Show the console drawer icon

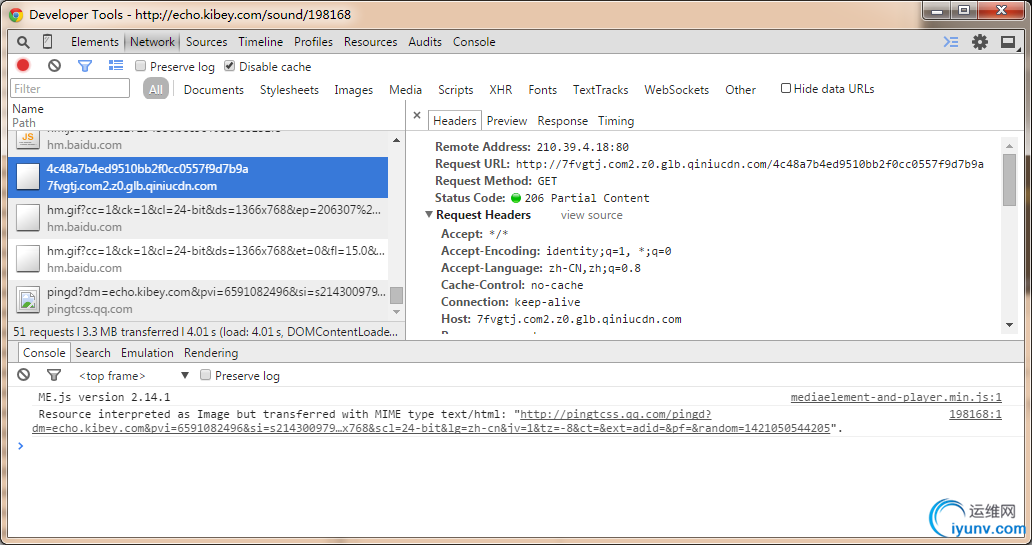pyautogui.click(x=951, y=42)
